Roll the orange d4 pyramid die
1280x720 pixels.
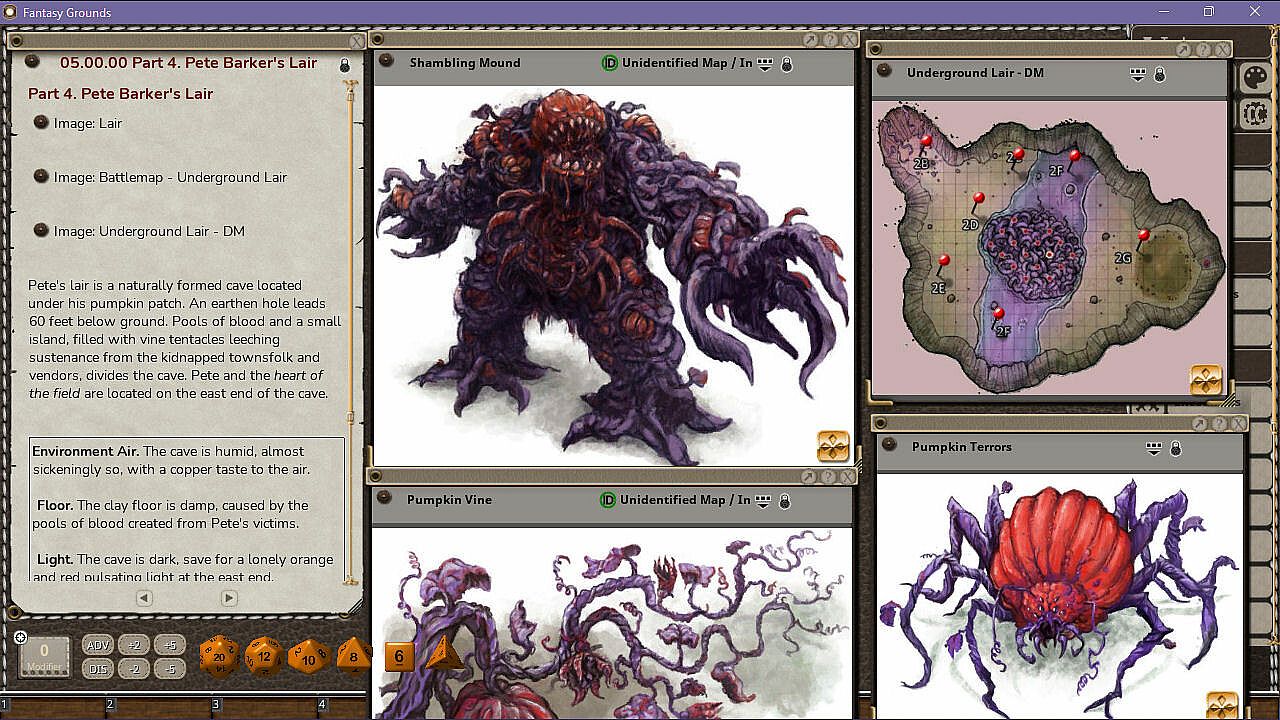443,655
